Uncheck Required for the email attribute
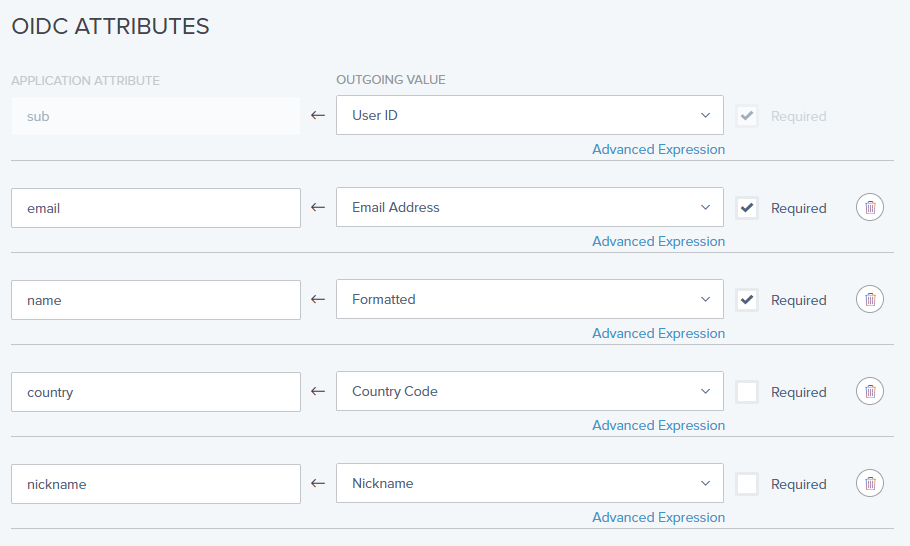 (747, 208)
